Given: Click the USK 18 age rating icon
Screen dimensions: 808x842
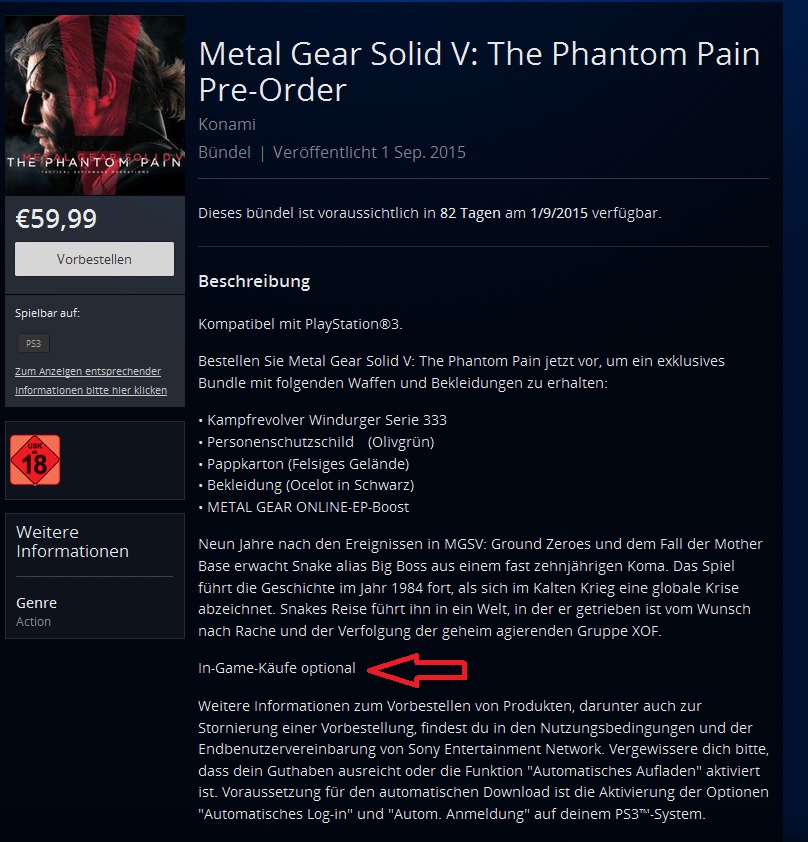Looking at the screenshot, I should [35, 460].
